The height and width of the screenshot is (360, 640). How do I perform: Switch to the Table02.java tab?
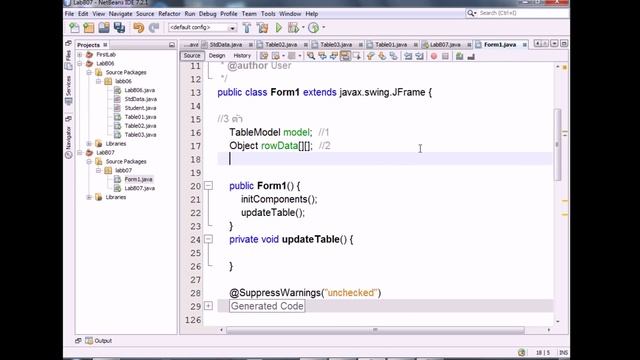pos(280,44)
